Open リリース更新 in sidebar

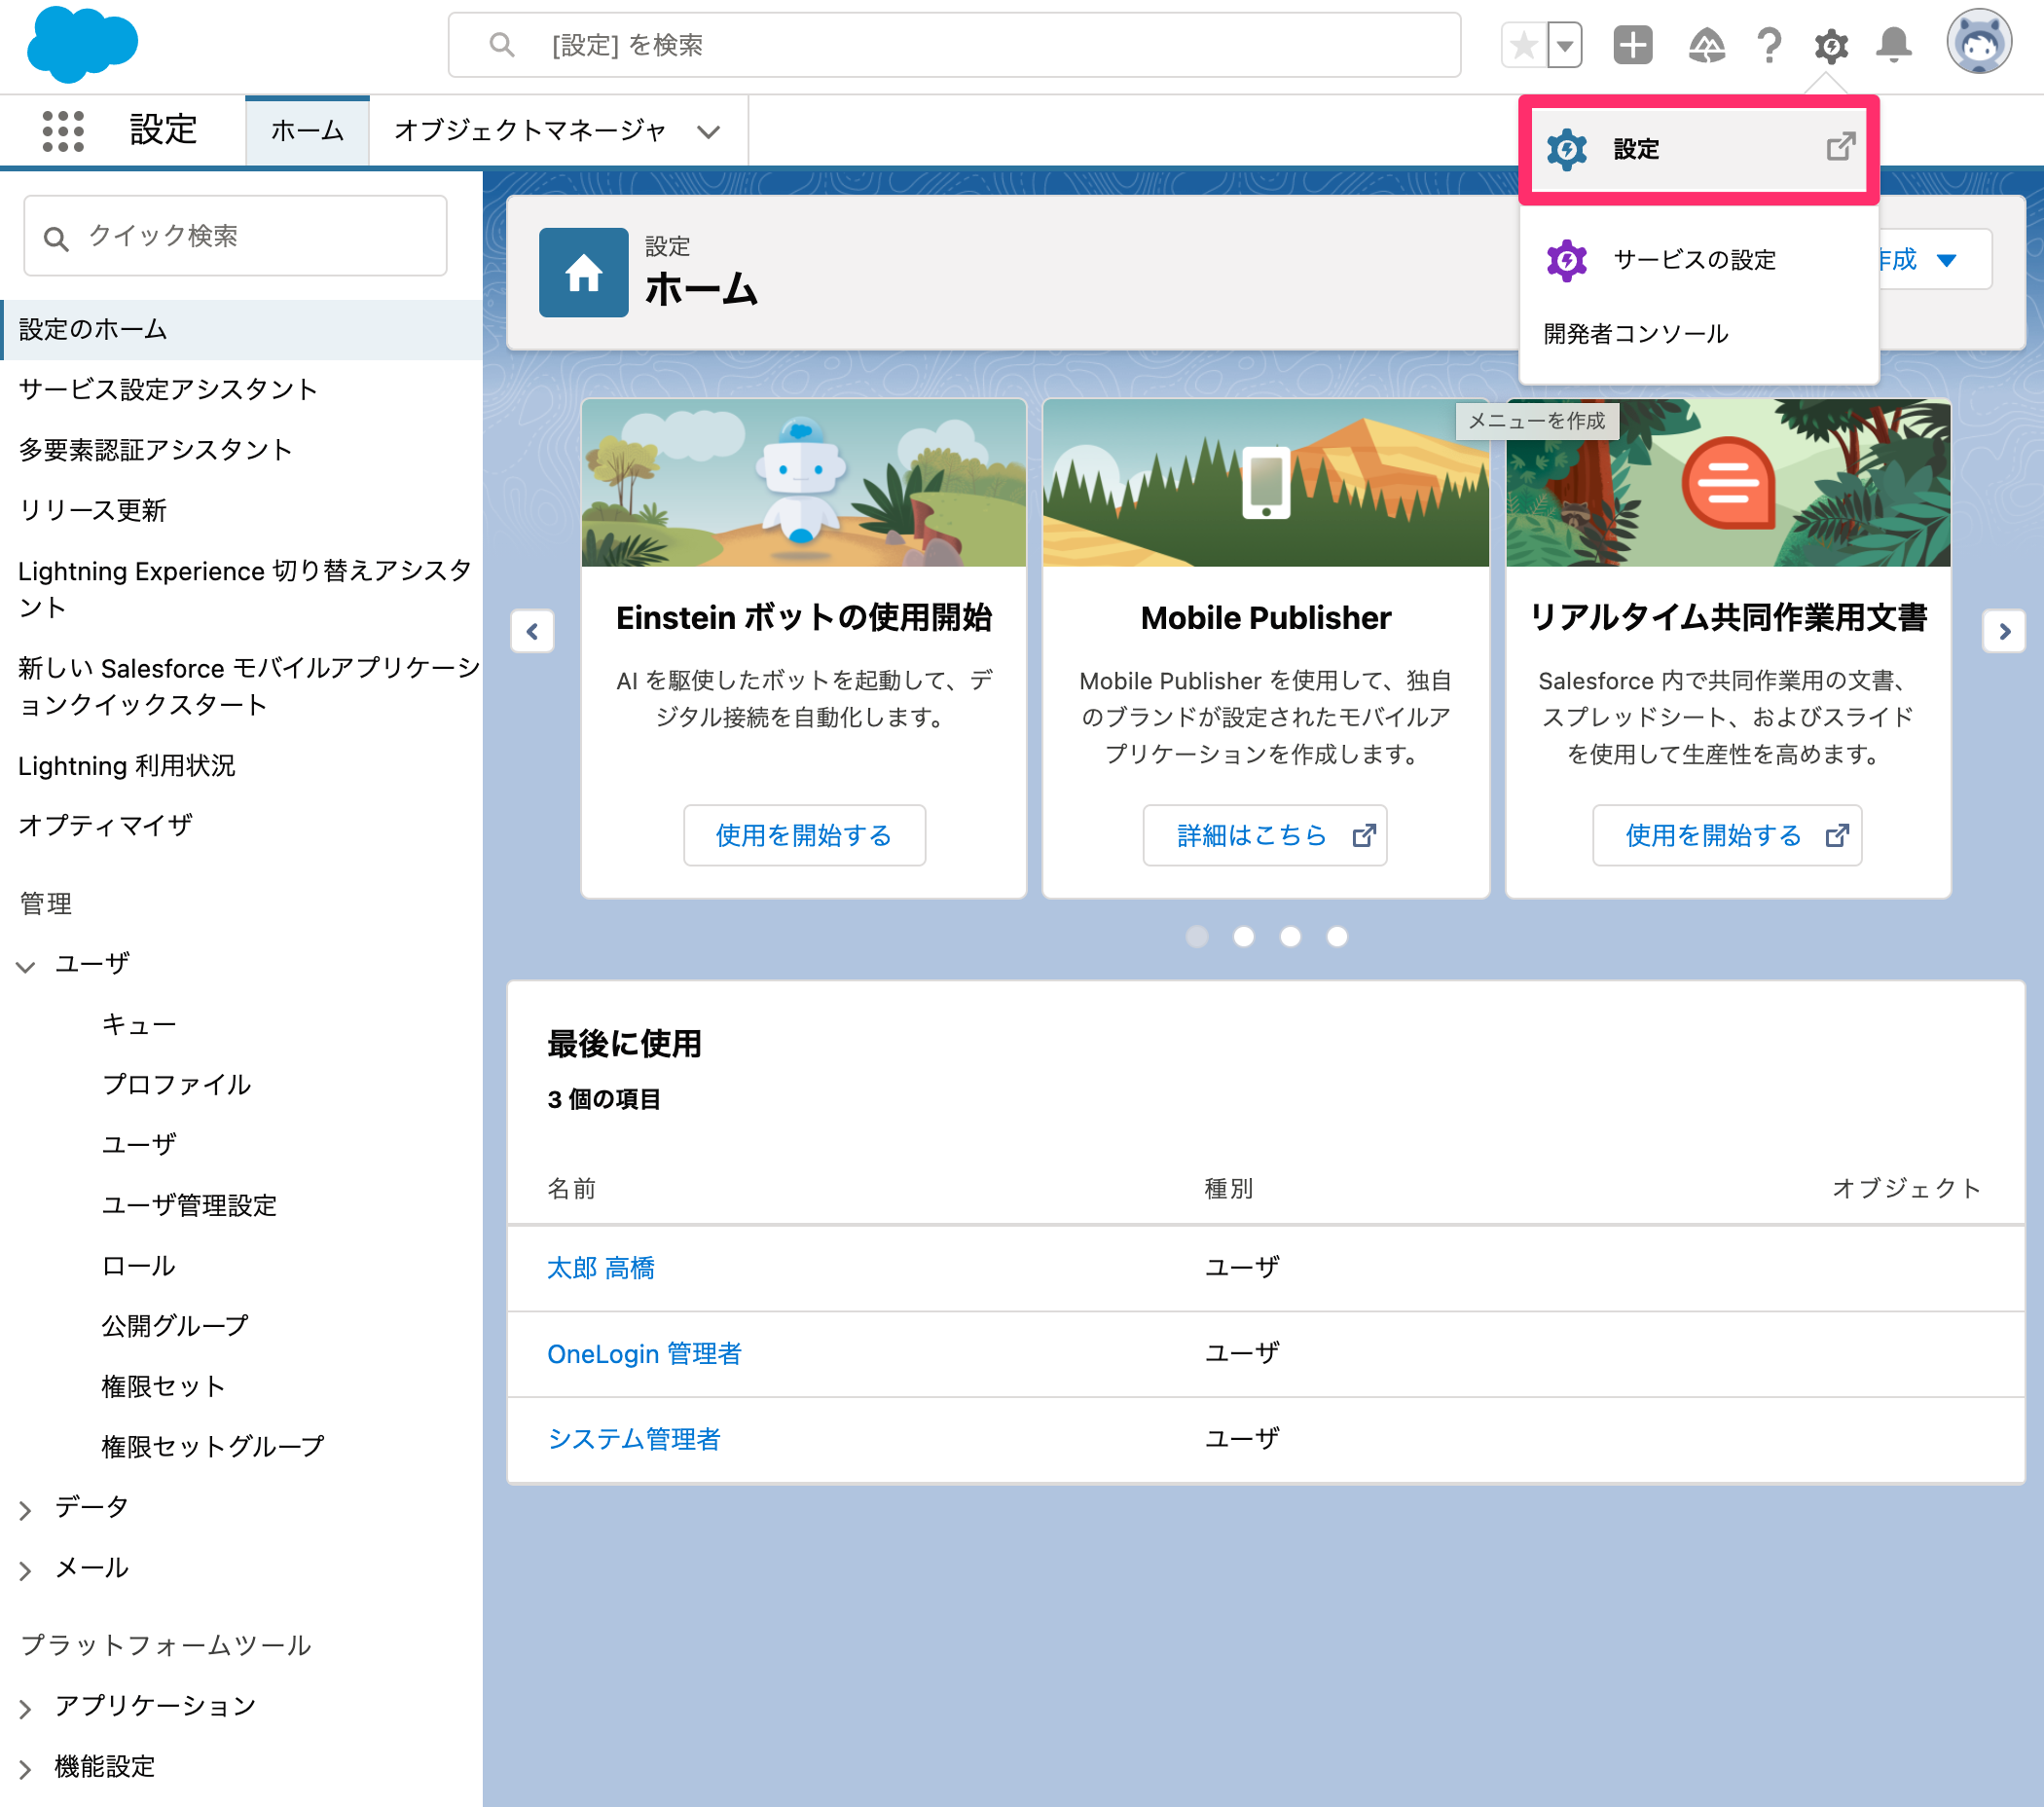point(92,511)
